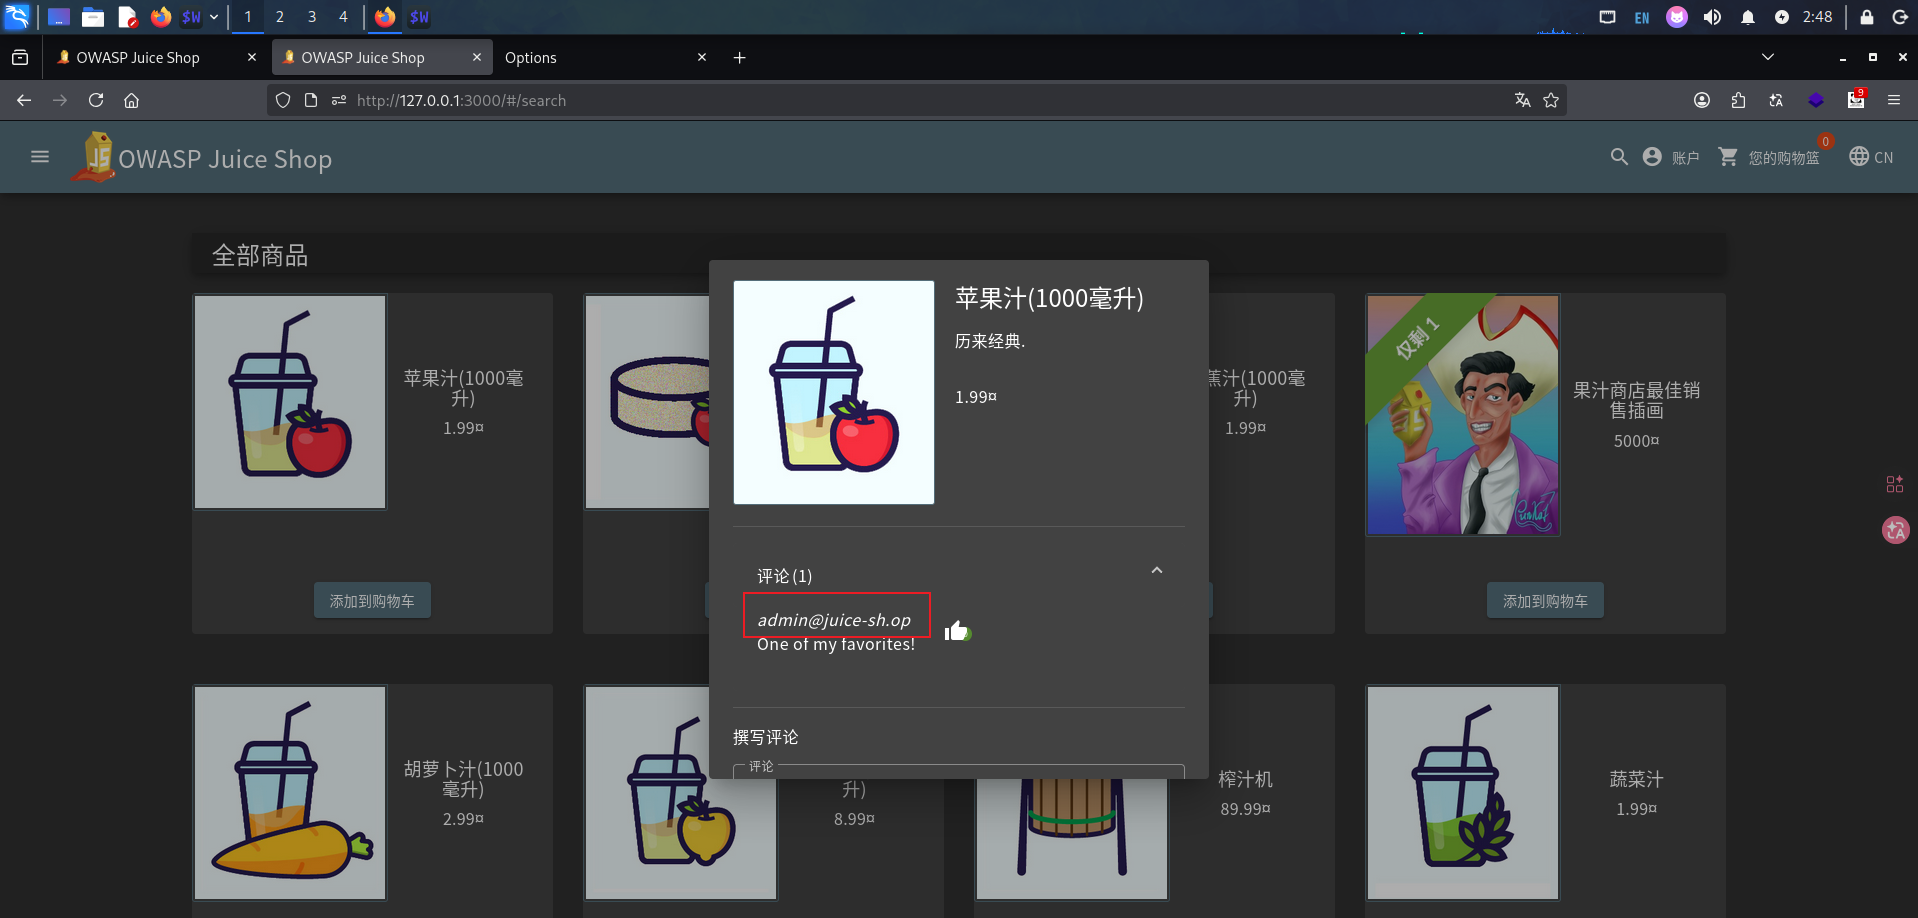Click the clock showing 2:48

click(1817, 17)
